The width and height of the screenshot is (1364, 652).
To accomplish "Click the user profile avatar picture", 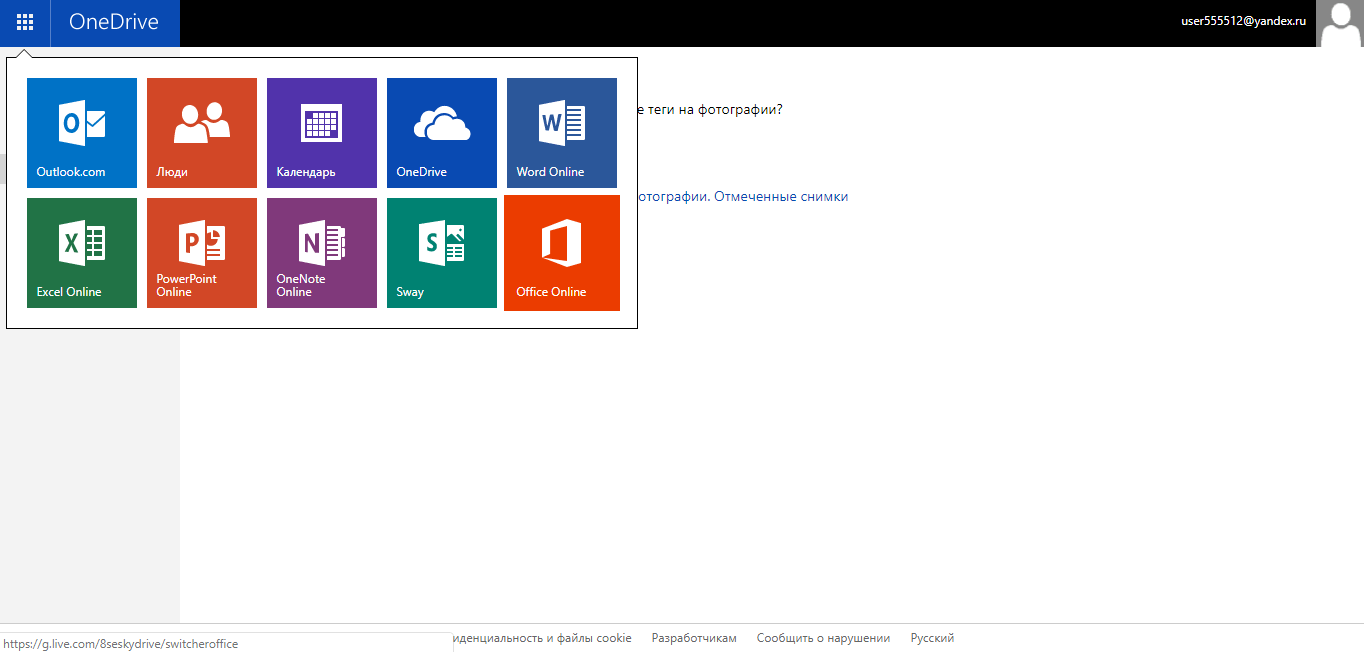I will coord(1340,23).
